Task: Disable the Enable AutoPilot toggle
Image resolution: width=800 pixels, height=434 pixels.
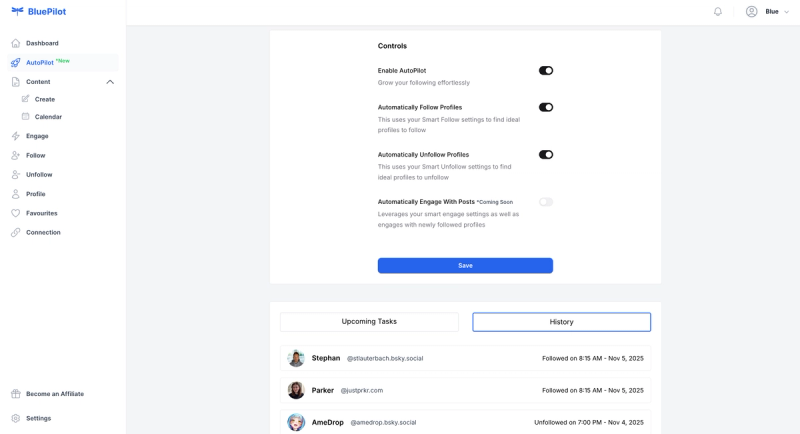Action: click(x=546, y=70)
